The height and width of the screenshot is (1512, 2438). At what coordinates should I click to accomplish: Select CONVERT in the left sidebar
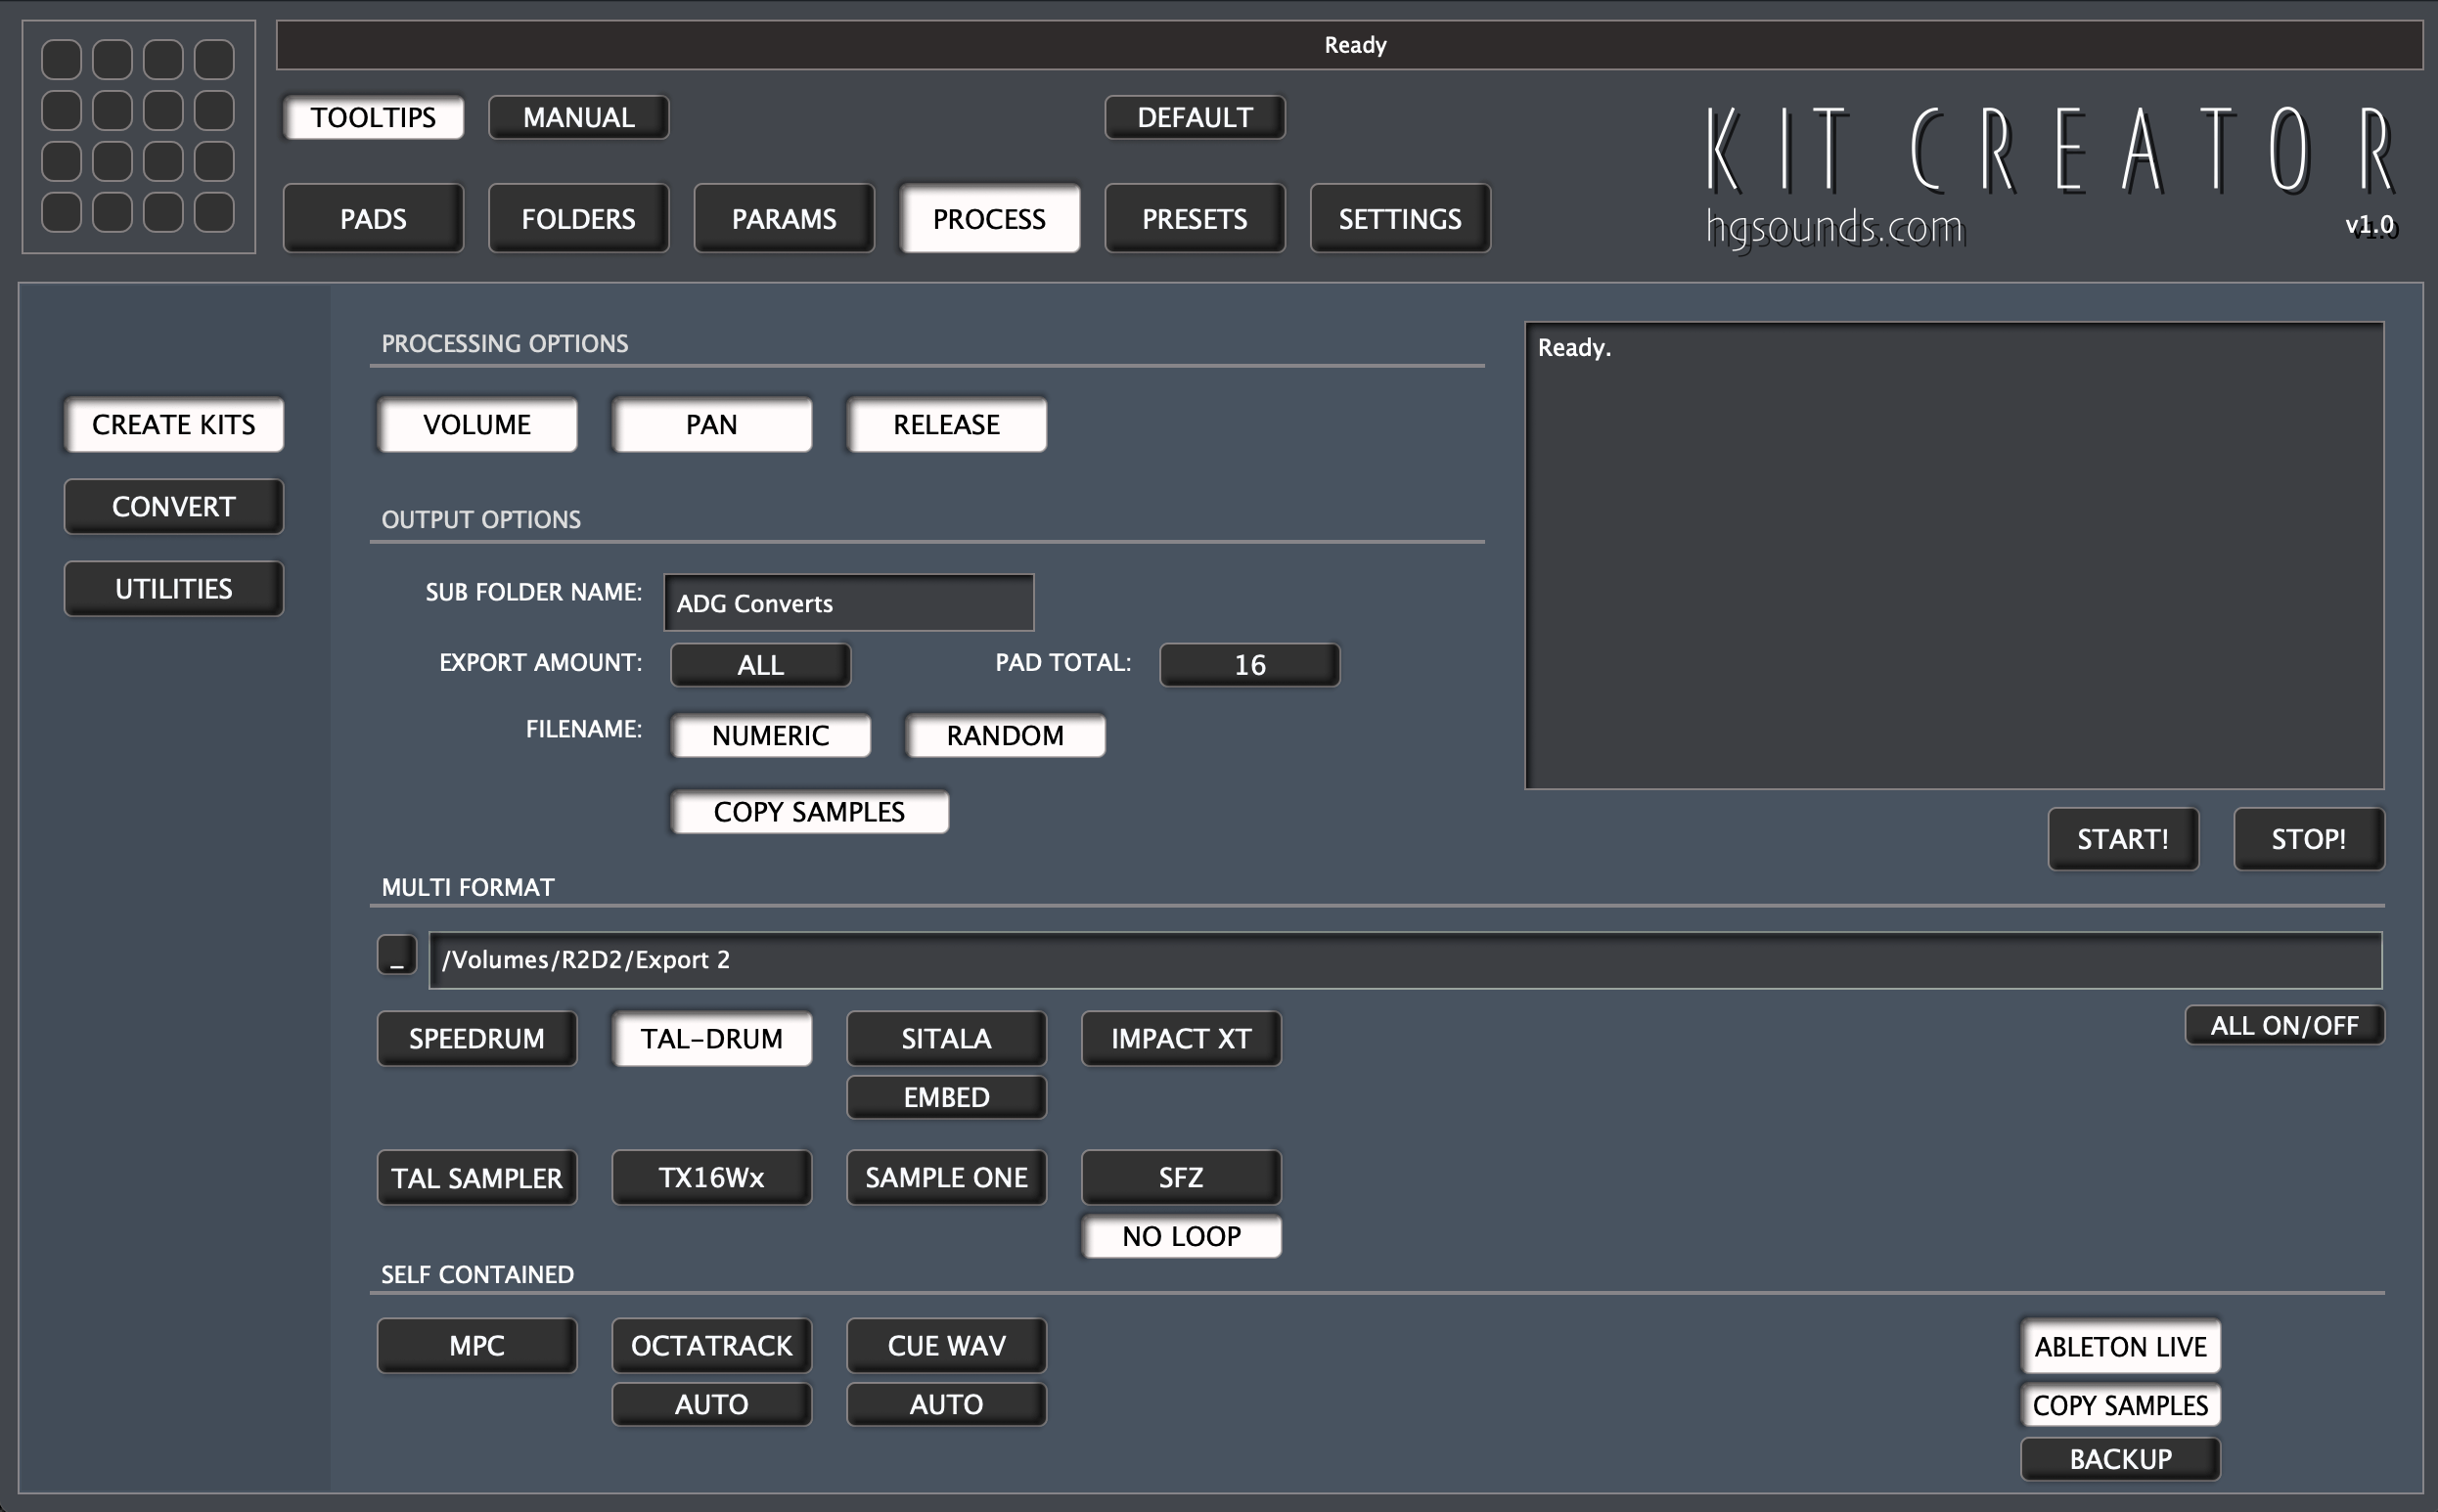173,507
